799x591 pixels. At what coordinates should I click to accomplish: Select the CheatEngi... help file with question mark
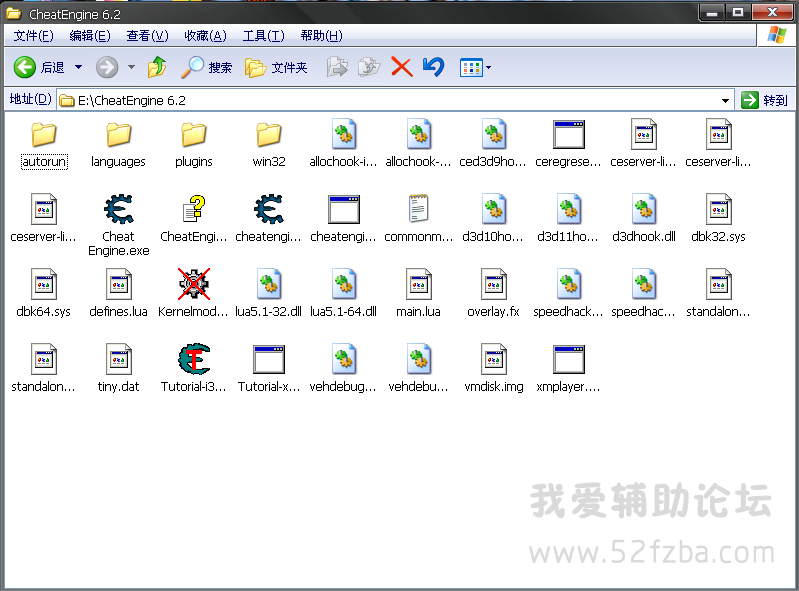(194, 219)
